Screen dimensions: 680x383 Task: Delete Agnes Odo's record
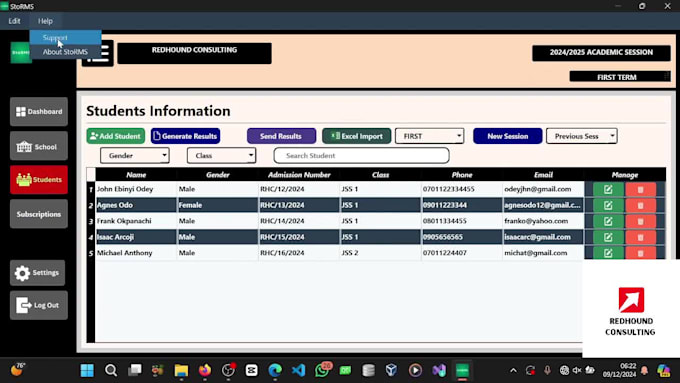point(641,205)
